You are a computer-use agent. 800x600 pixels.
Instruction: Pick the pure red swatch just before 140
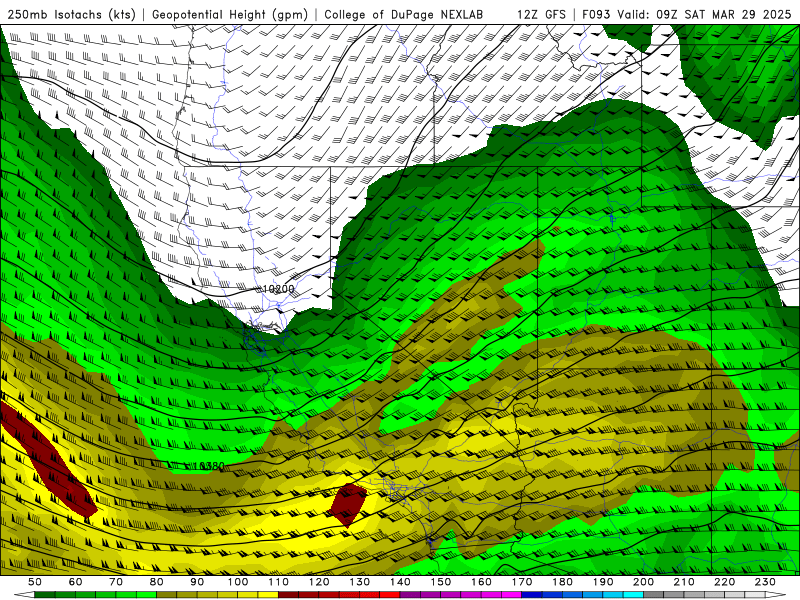pos(390,595)
